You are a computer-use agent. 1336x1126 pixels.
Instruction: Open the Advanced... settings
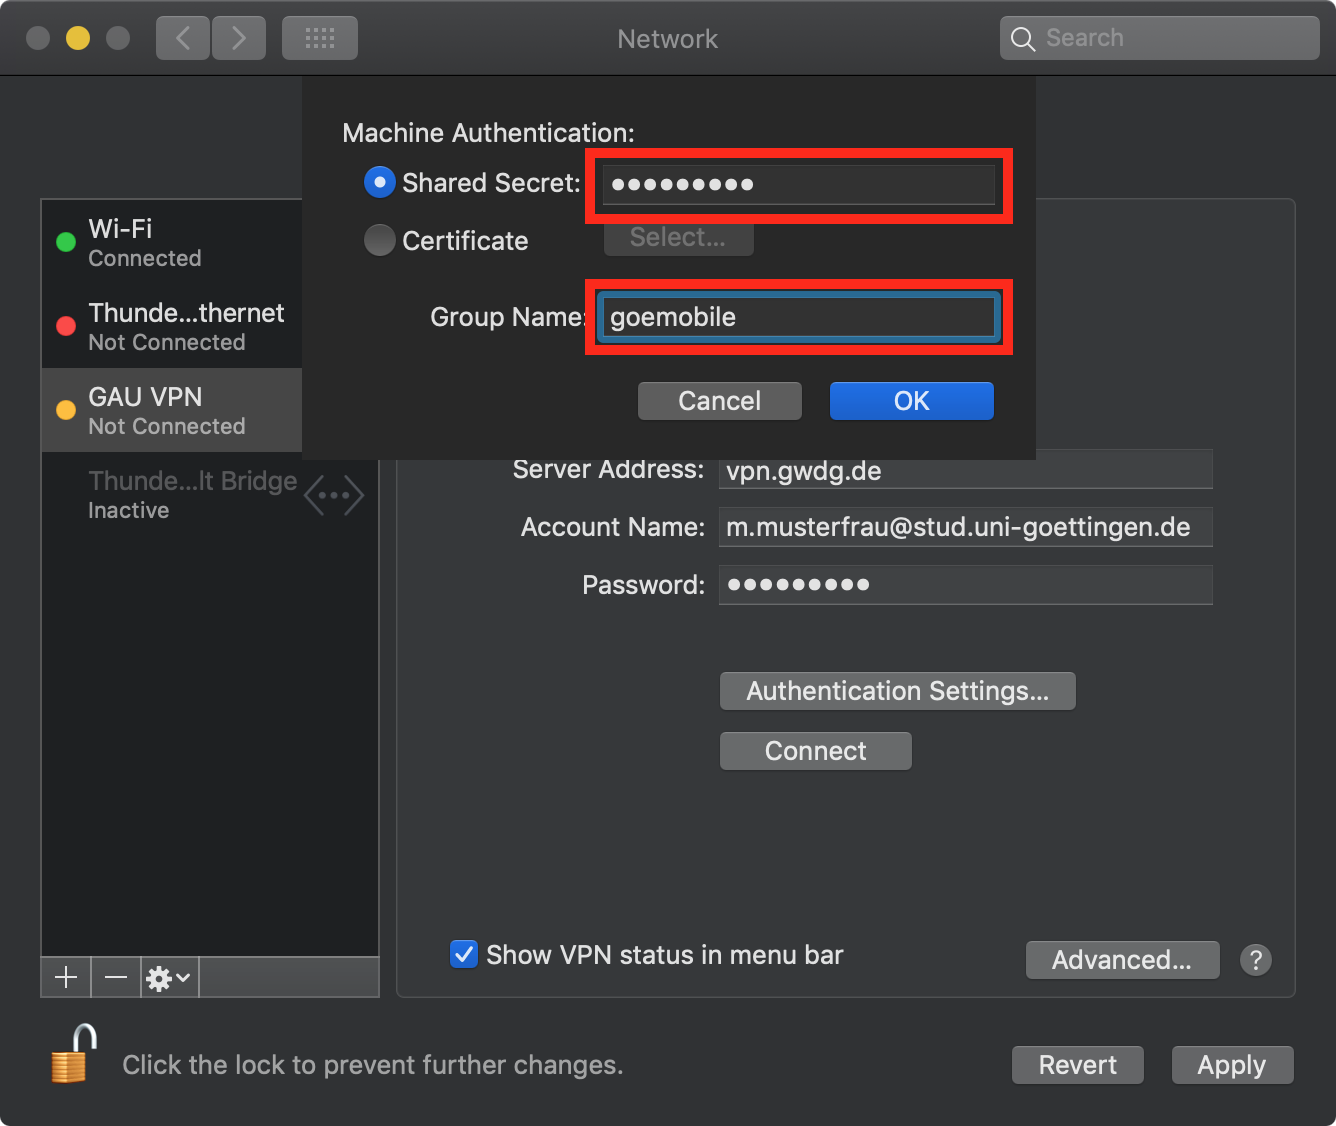(1122, 960)
